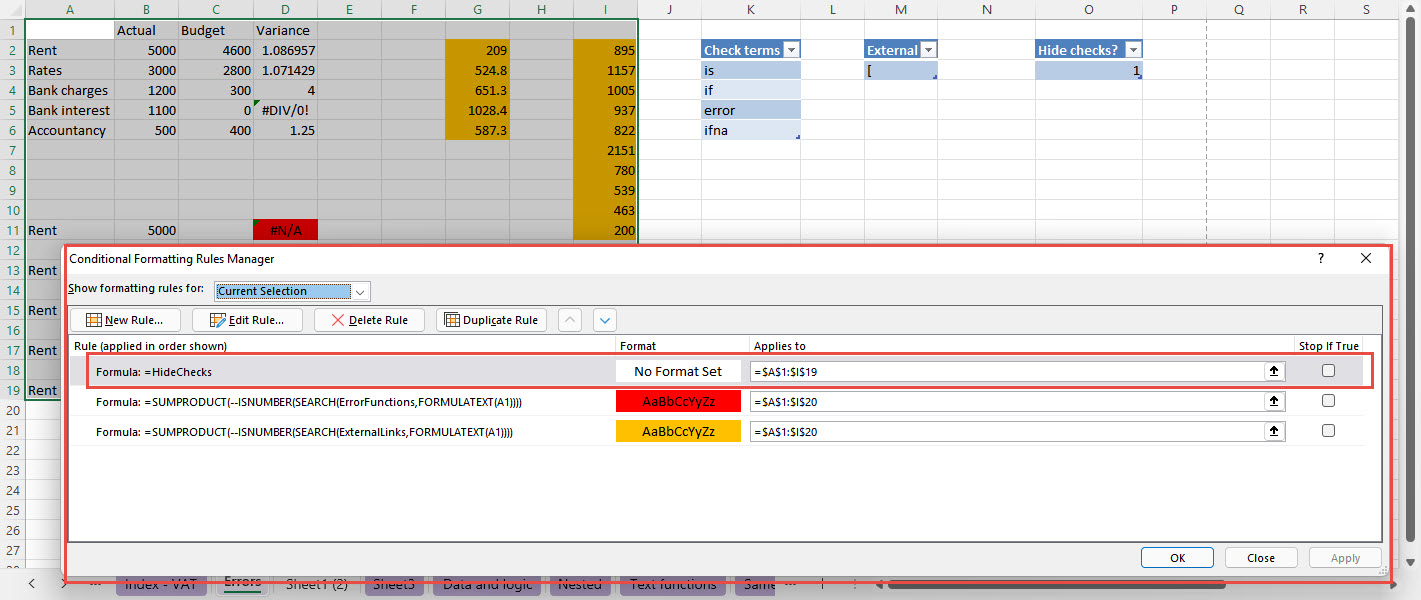This screenshot has width=1421, height=600.
Task: Open the Check terms filter dropdown
Action: click(791, 50)
